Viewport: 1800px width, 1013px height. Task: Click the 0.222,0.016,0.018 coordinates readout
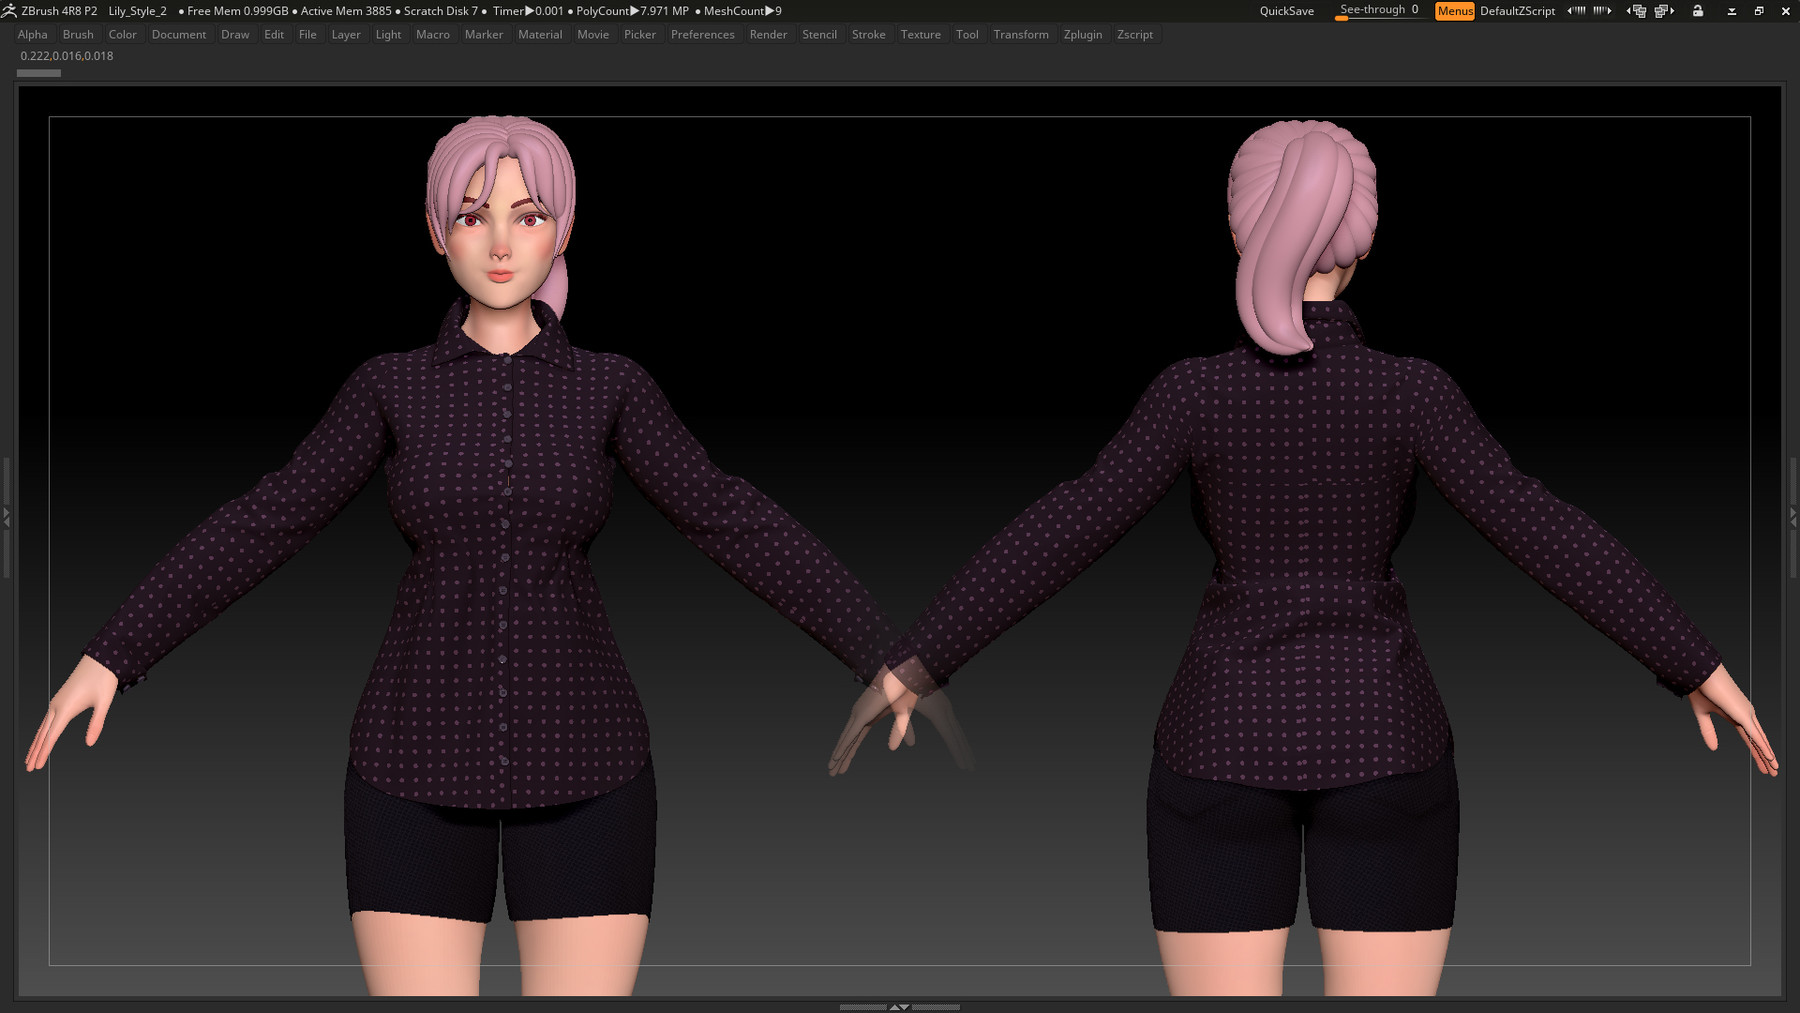[67, 56]
